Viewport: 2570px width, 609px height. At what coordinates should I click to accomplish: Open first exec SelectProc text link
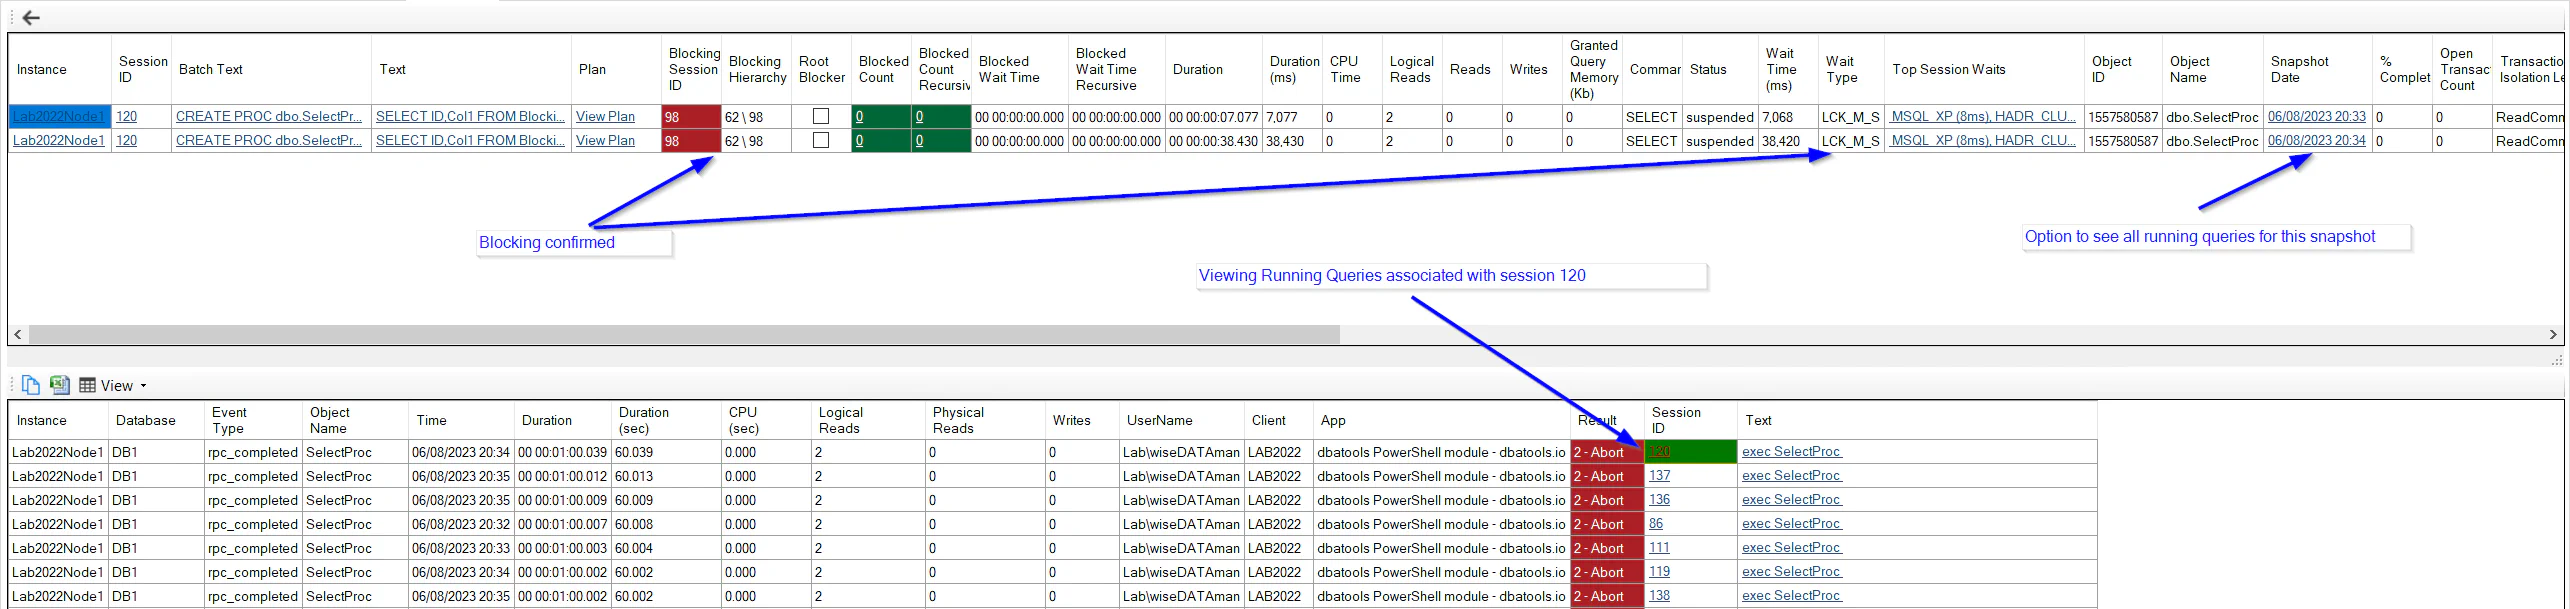(x=1790, y=452)
